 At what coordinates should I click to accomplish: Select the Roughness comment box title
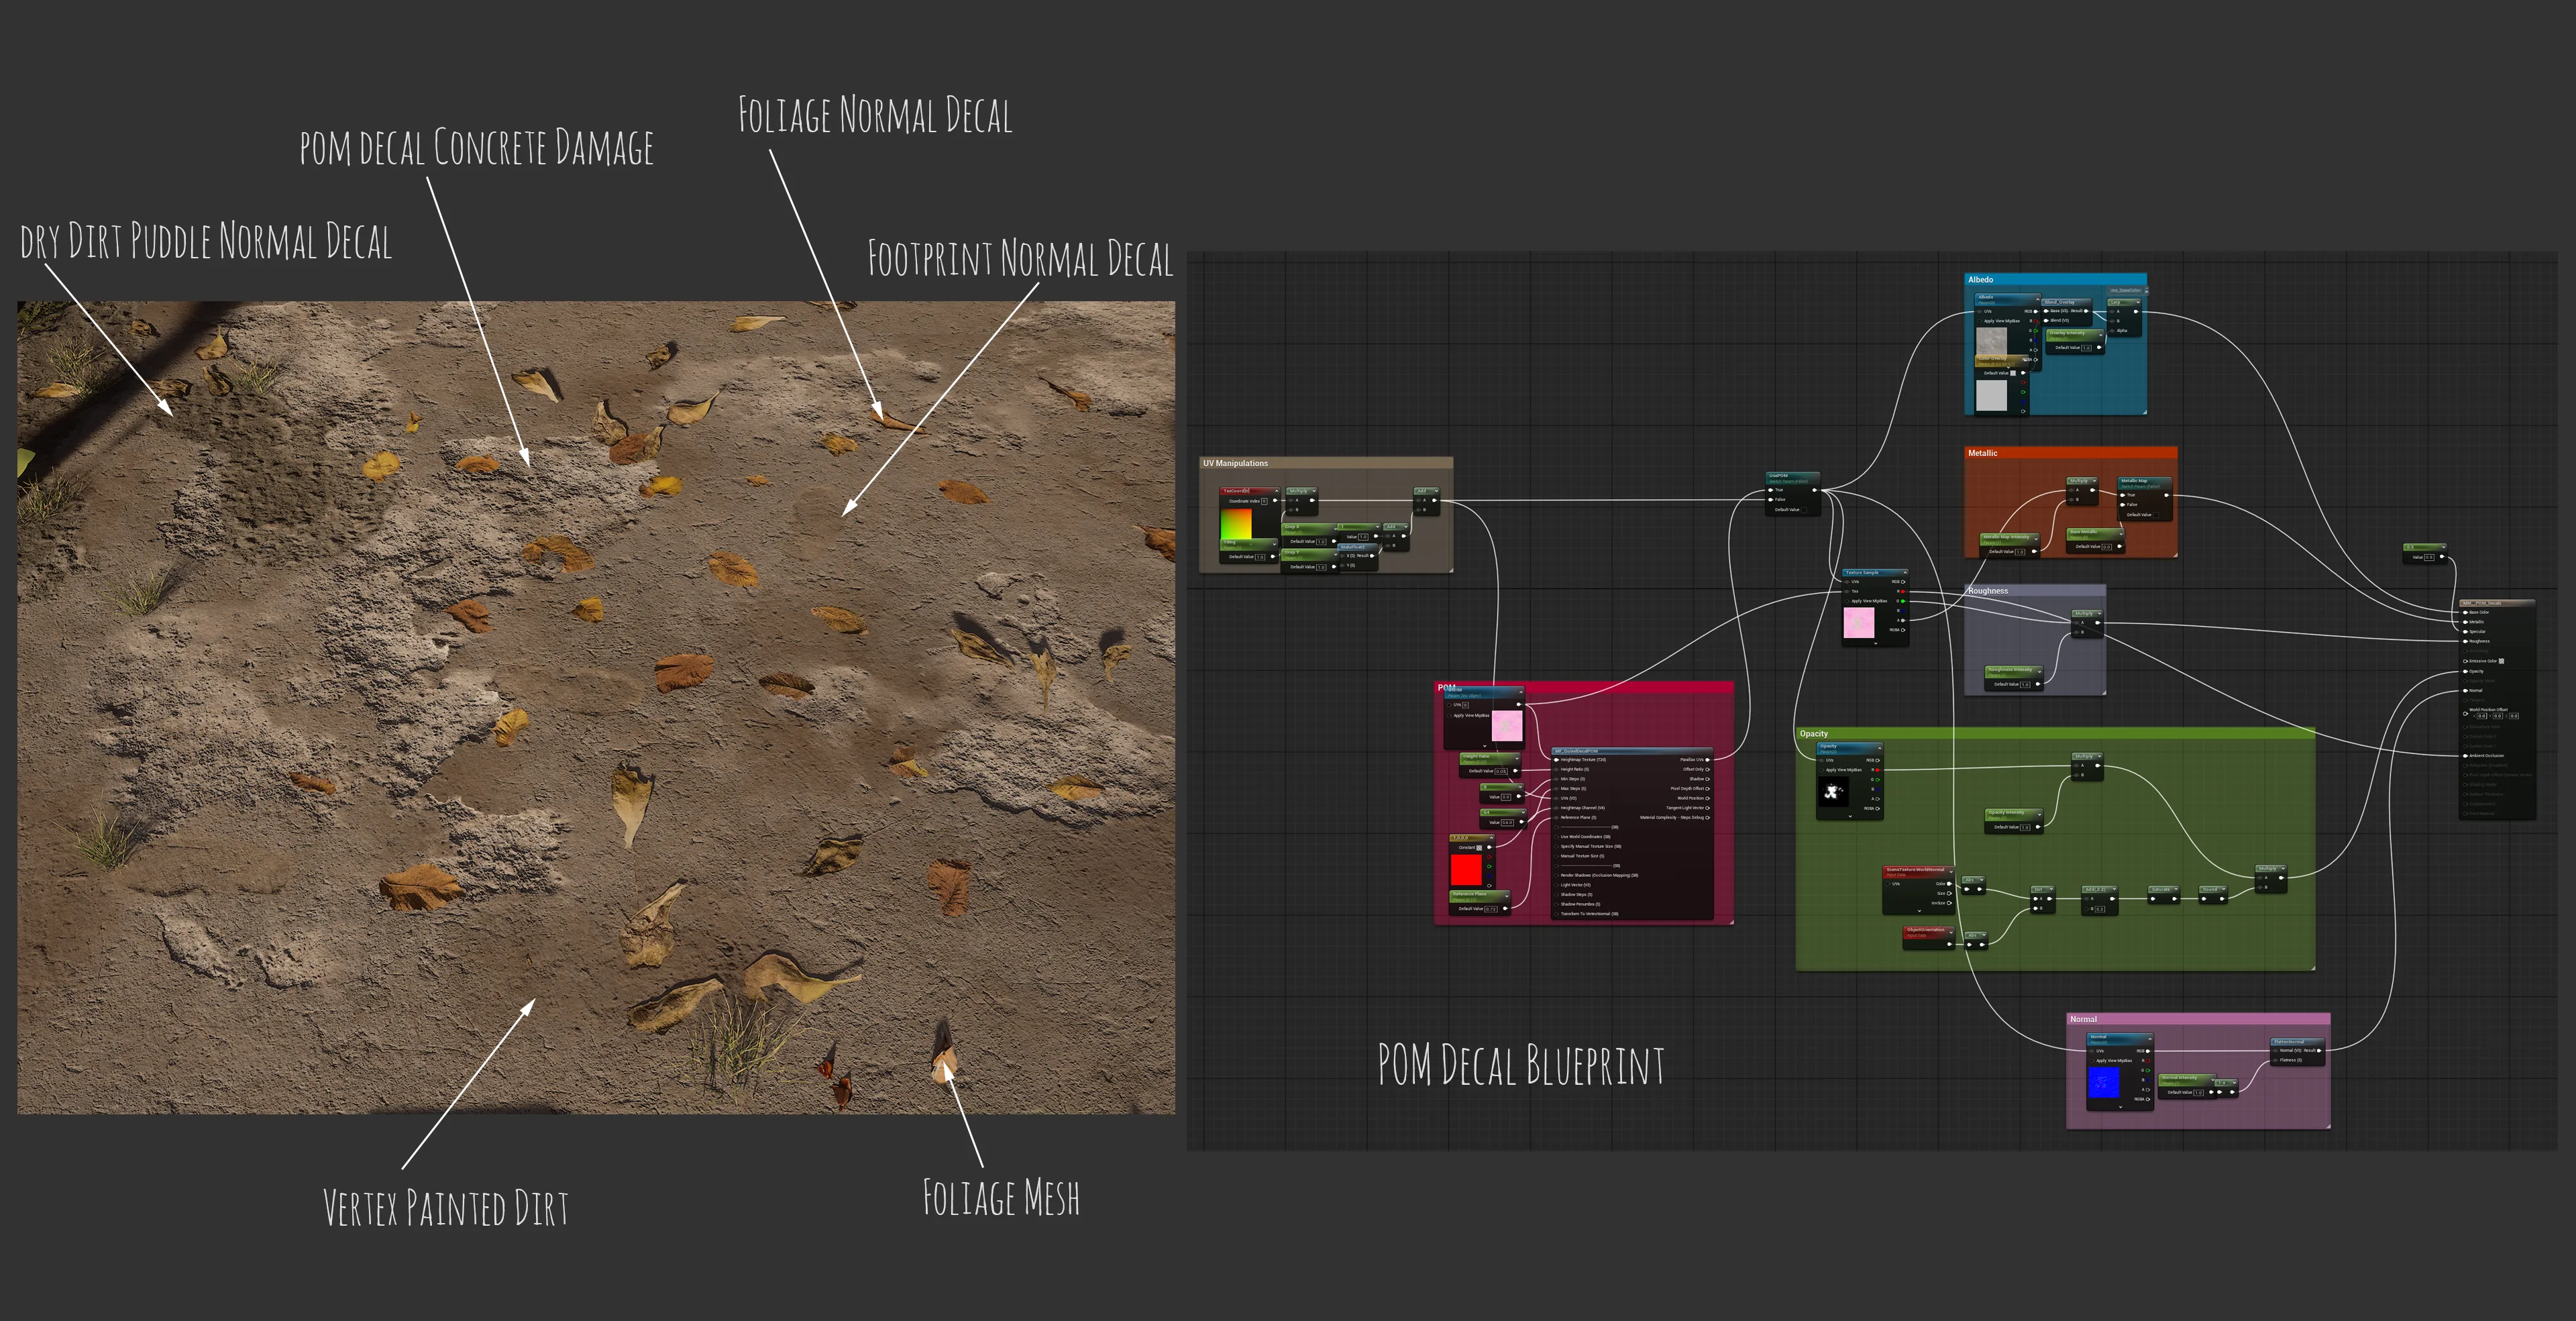pos(1988,591)
